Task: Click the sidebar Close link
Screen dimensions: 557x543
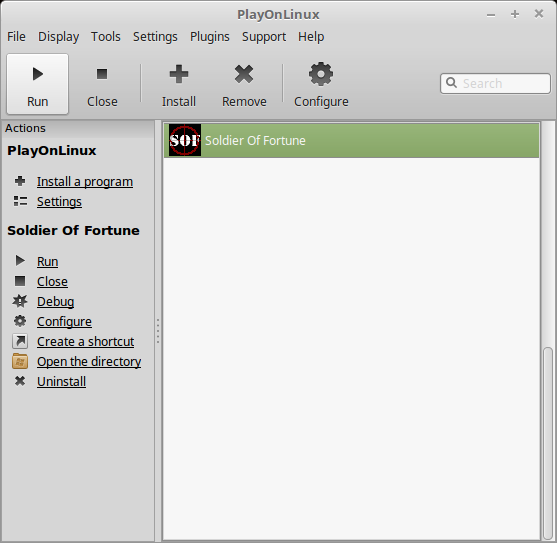Action: point(52,281)
